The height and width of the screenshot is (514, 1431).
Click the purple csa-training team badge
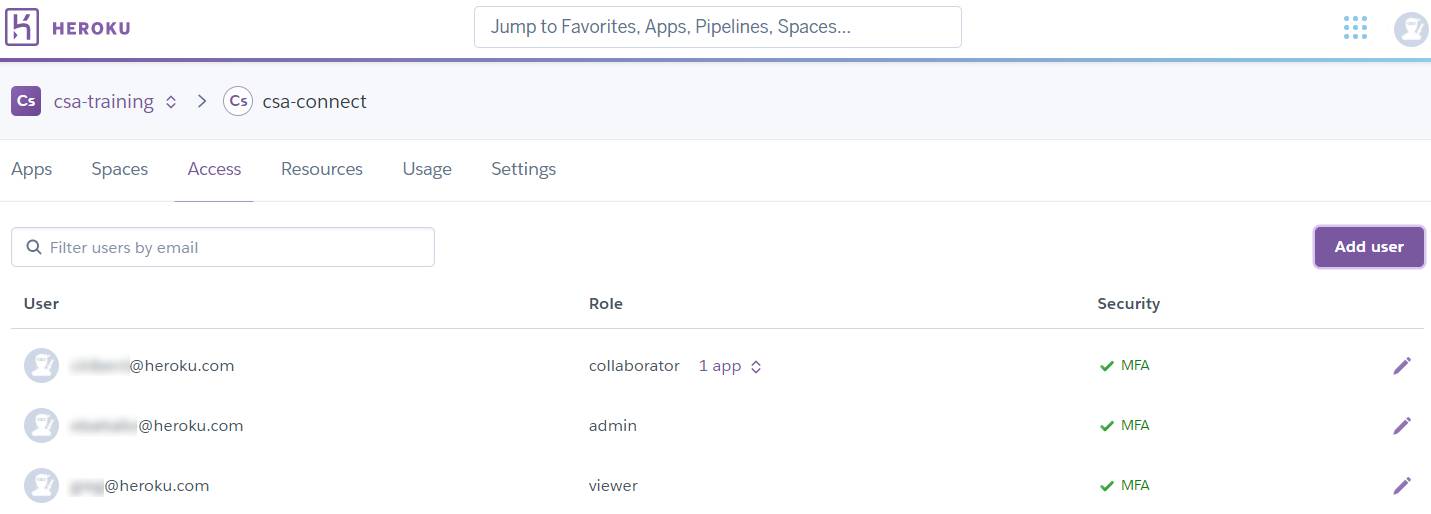[26, 101]
